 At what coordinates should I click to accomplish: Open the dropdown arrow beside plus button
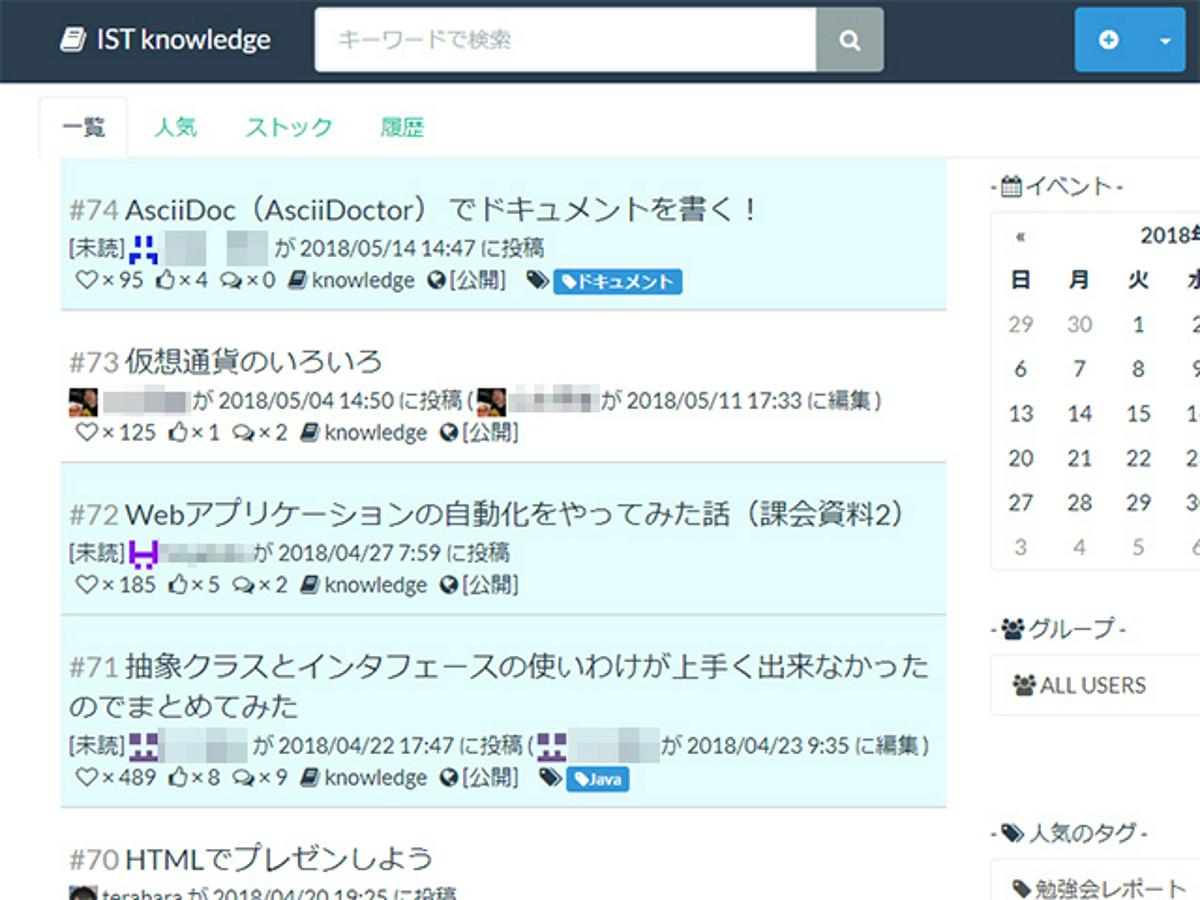coord(1165,41)
